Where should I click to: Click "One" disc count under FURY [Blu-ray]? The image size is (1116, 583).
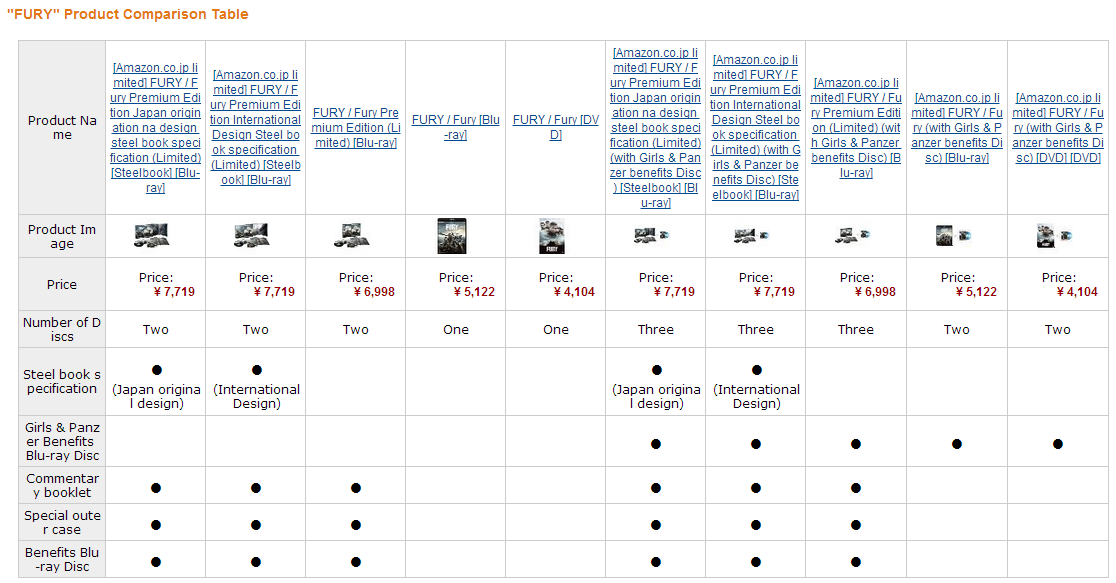456,330
